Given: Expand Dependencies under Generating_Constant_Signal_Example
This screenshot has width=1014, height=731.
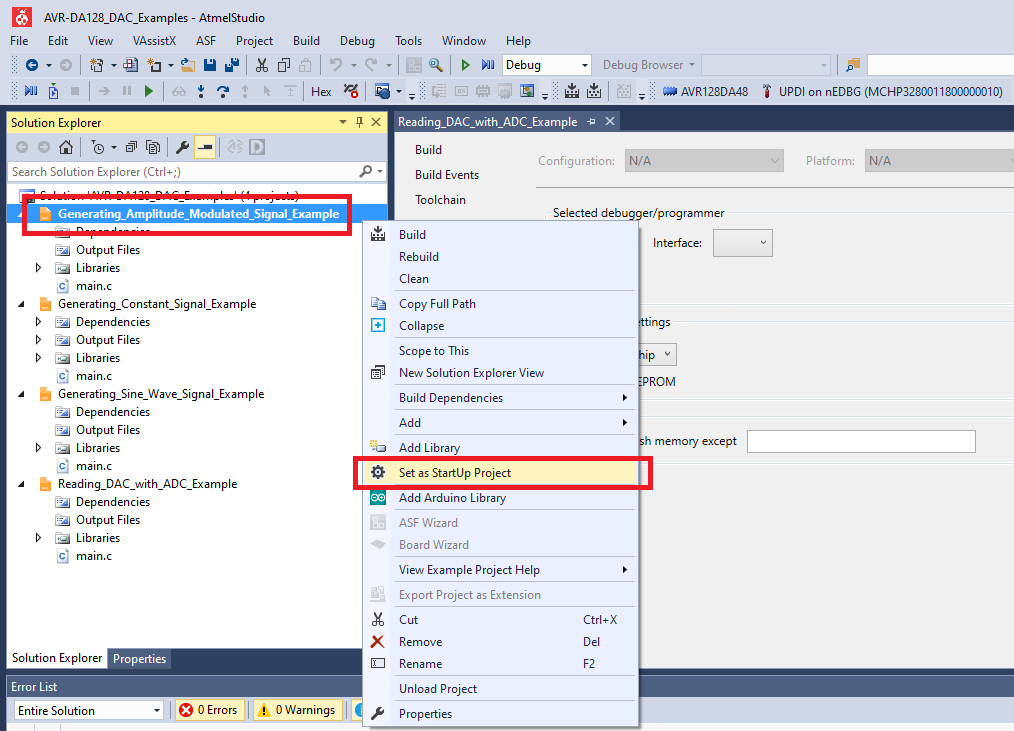Looking at the screenshot, I should (x=38, y=322).
